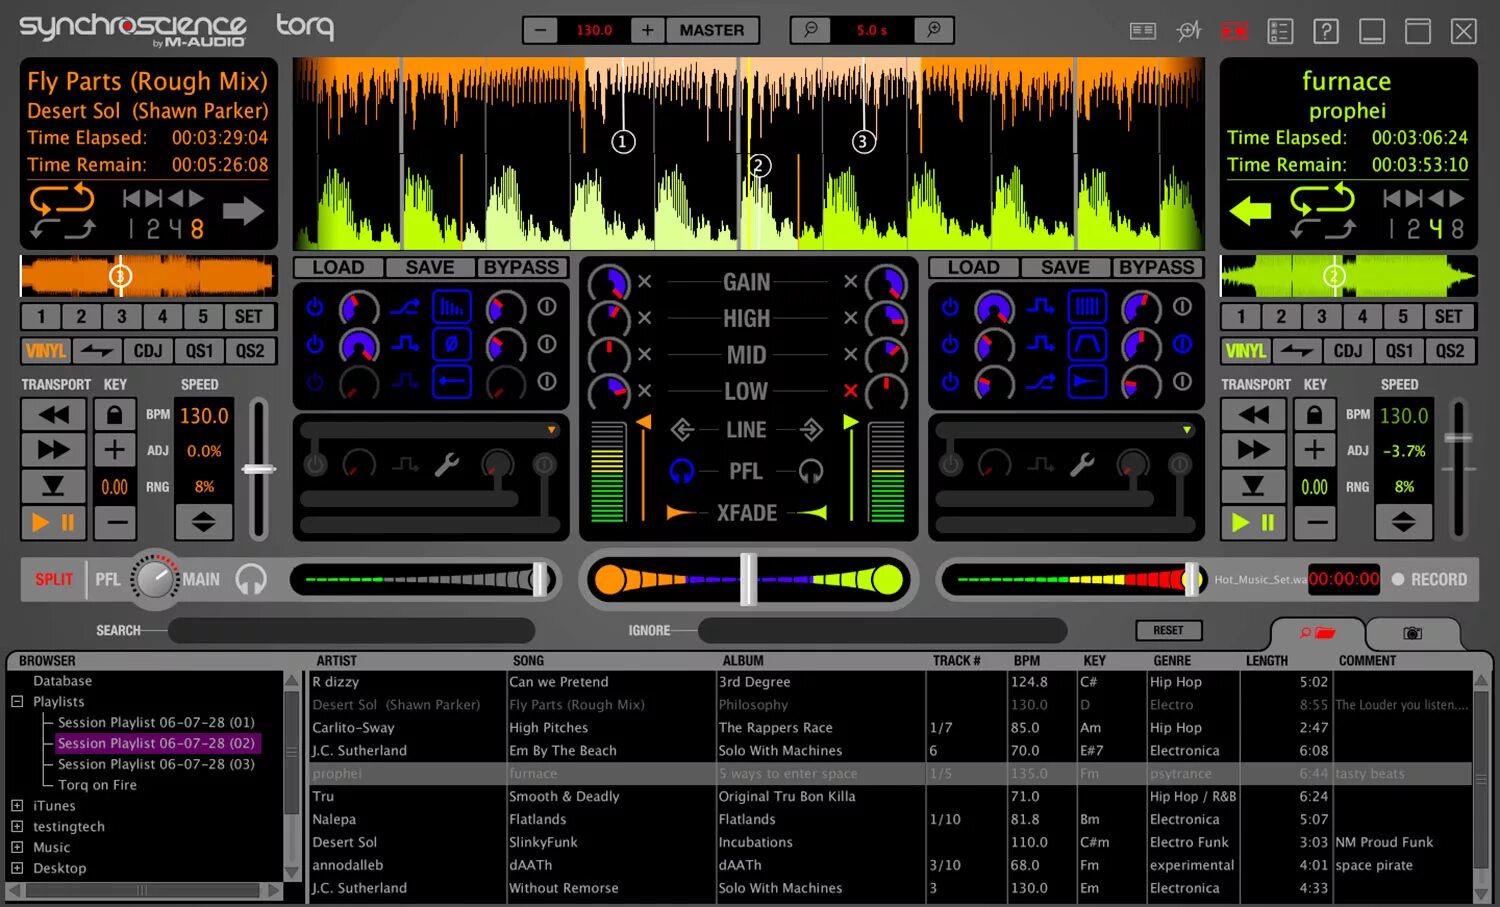Screen dimensions: 1500x907
Task: Click the top routing curve icon in left effect rack
Action: coord(404,307)
